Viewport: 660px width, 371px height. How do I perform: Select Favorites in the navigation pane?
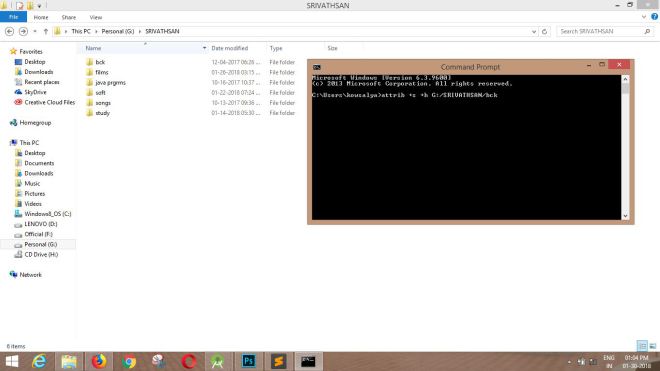coord(31,52)
